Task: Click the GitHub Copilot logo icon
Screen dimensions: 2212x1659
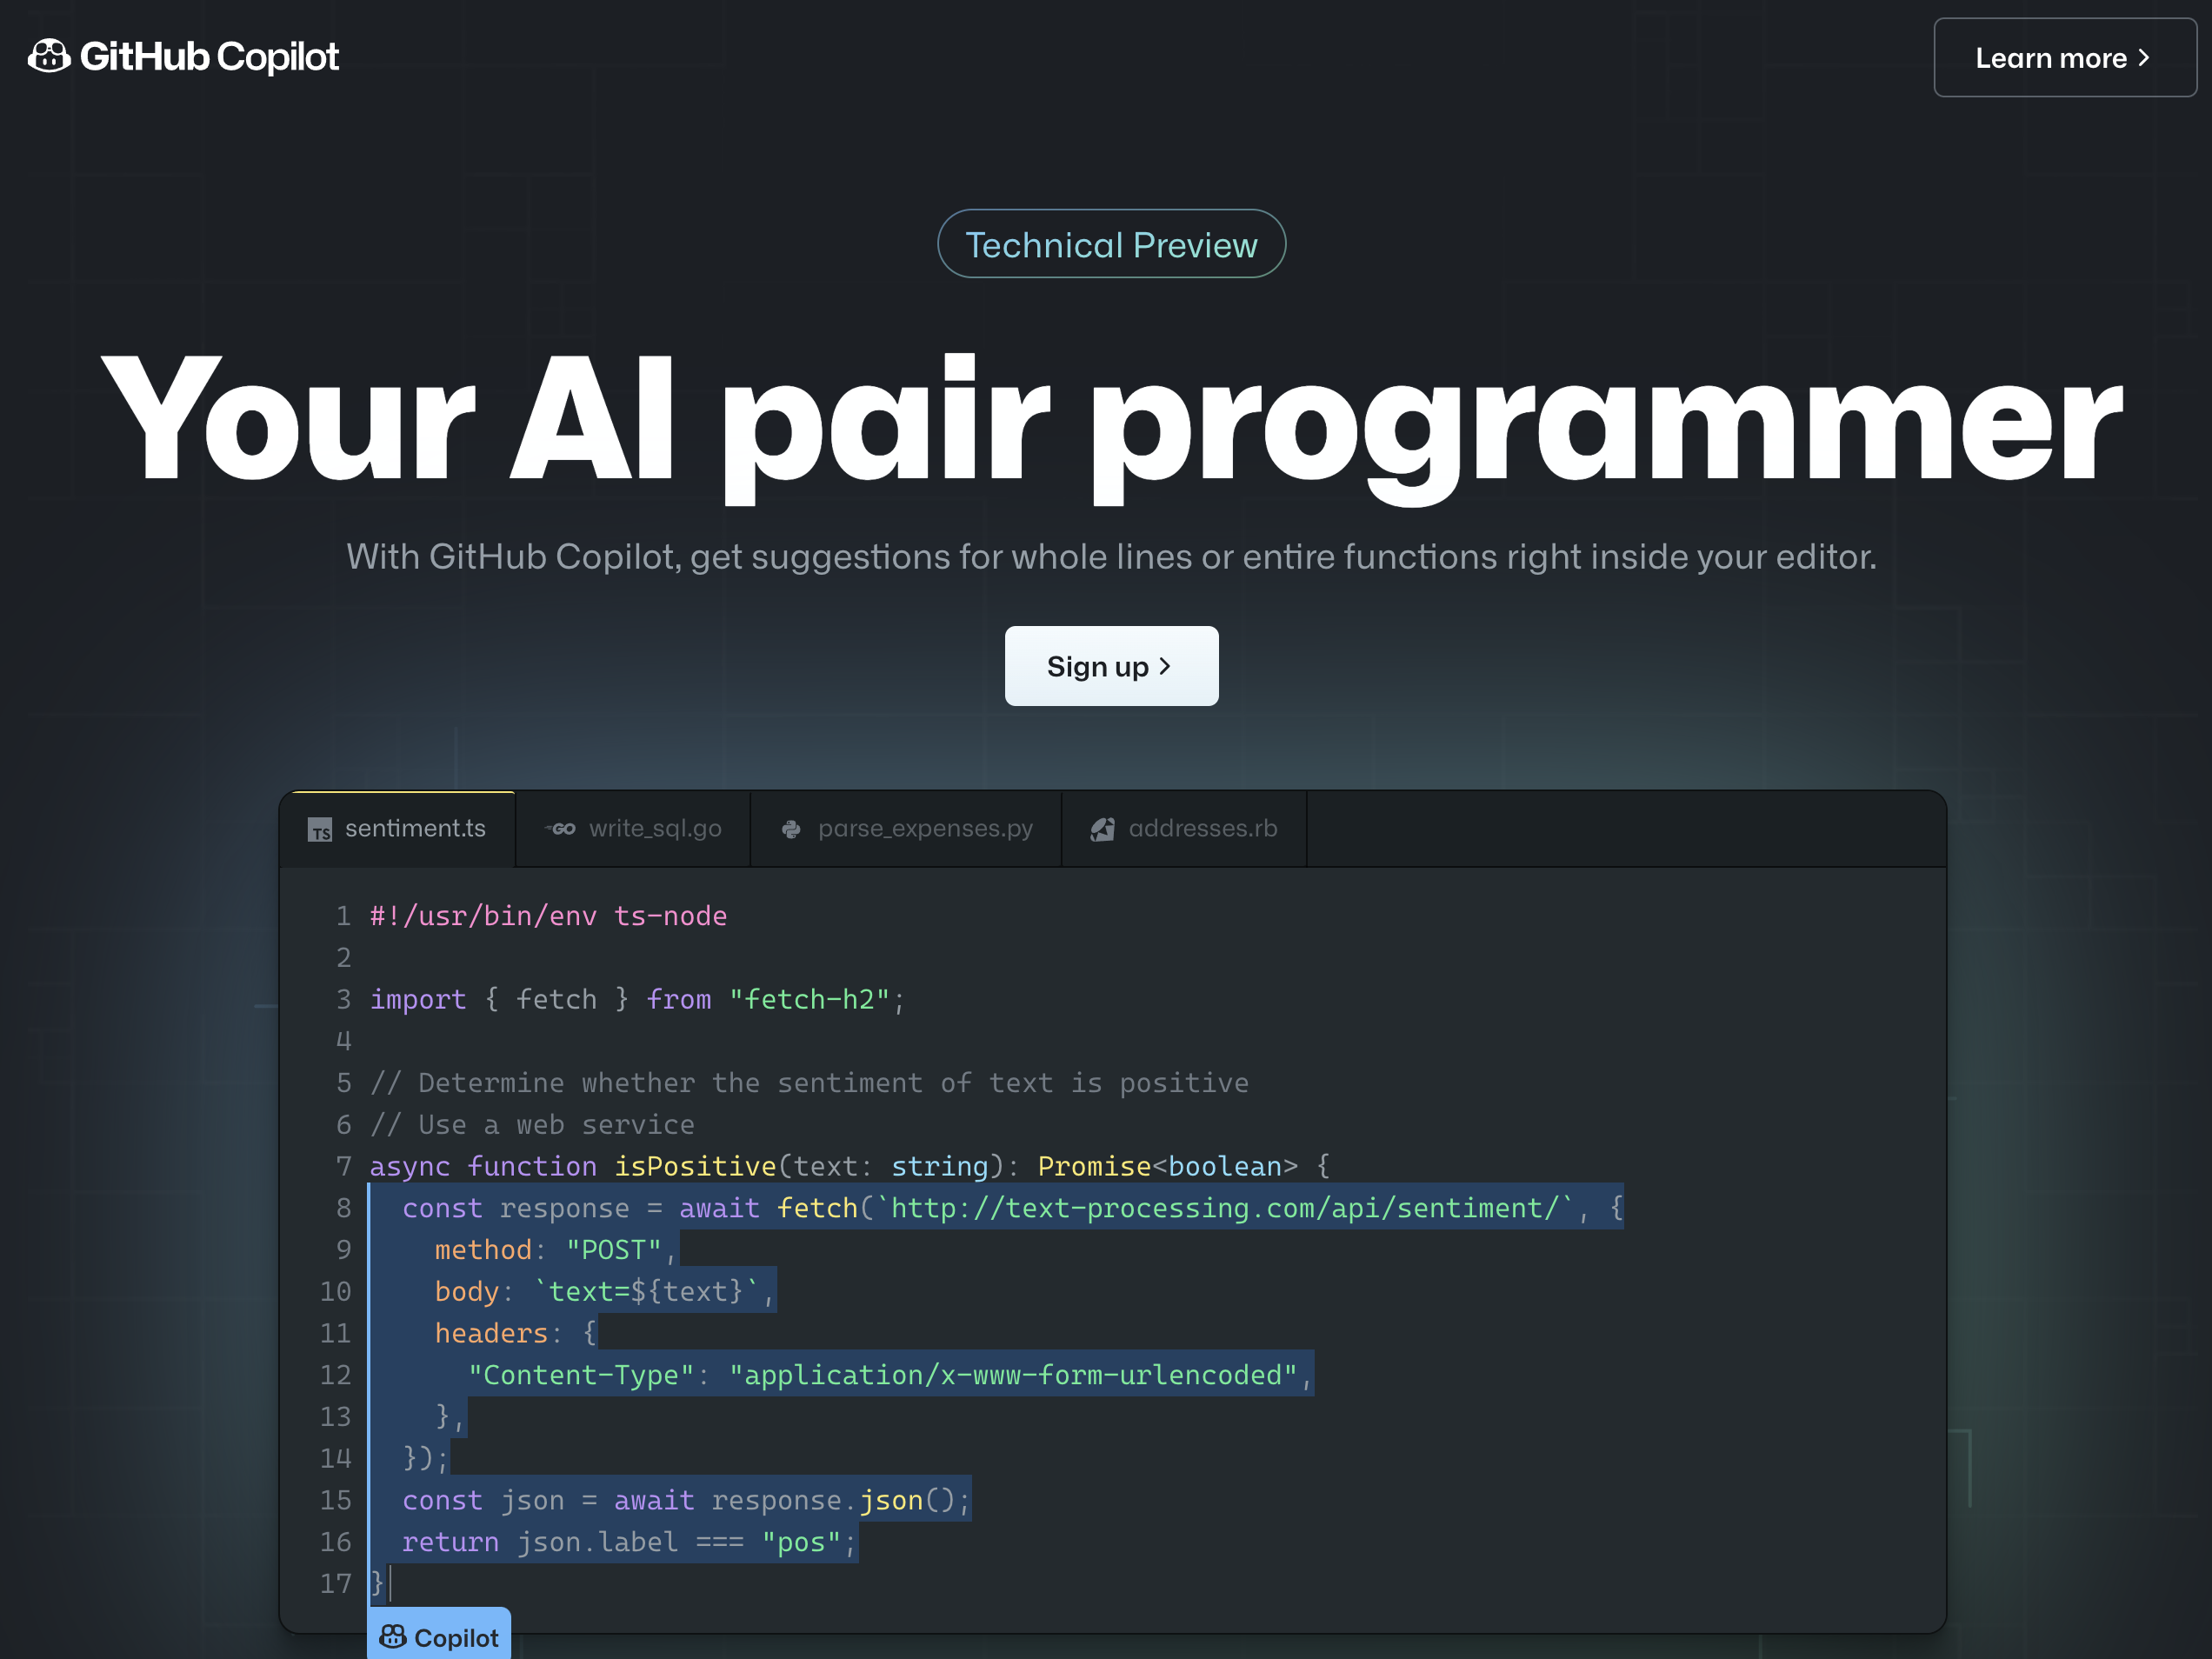Action: (x=49, y=56)
